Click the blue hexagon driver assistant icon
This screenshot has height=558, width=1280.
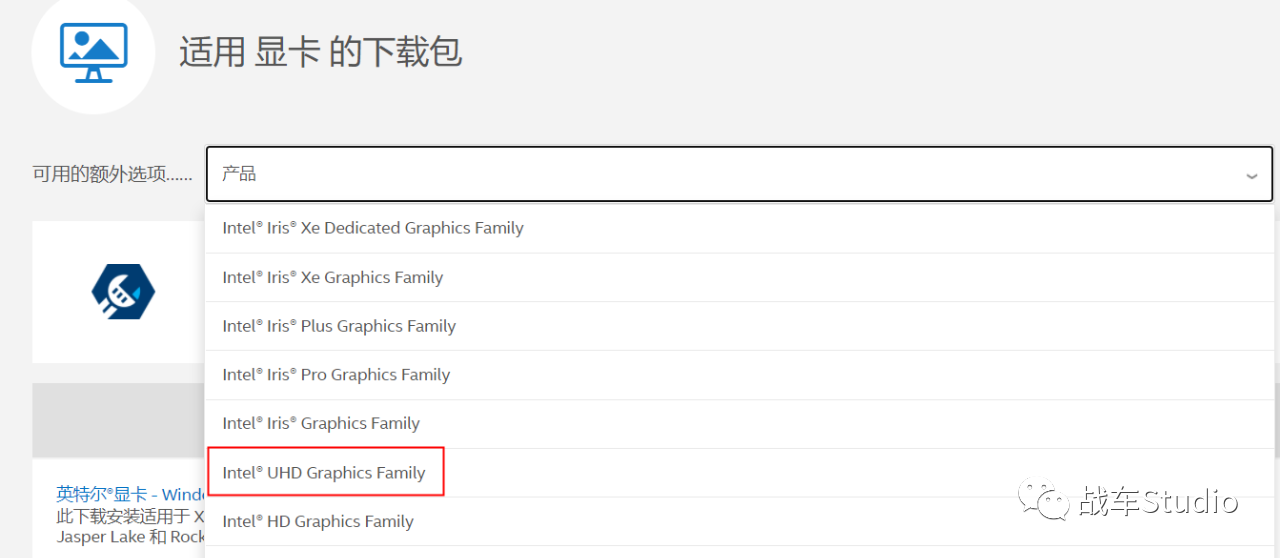(x=124, y=292)
